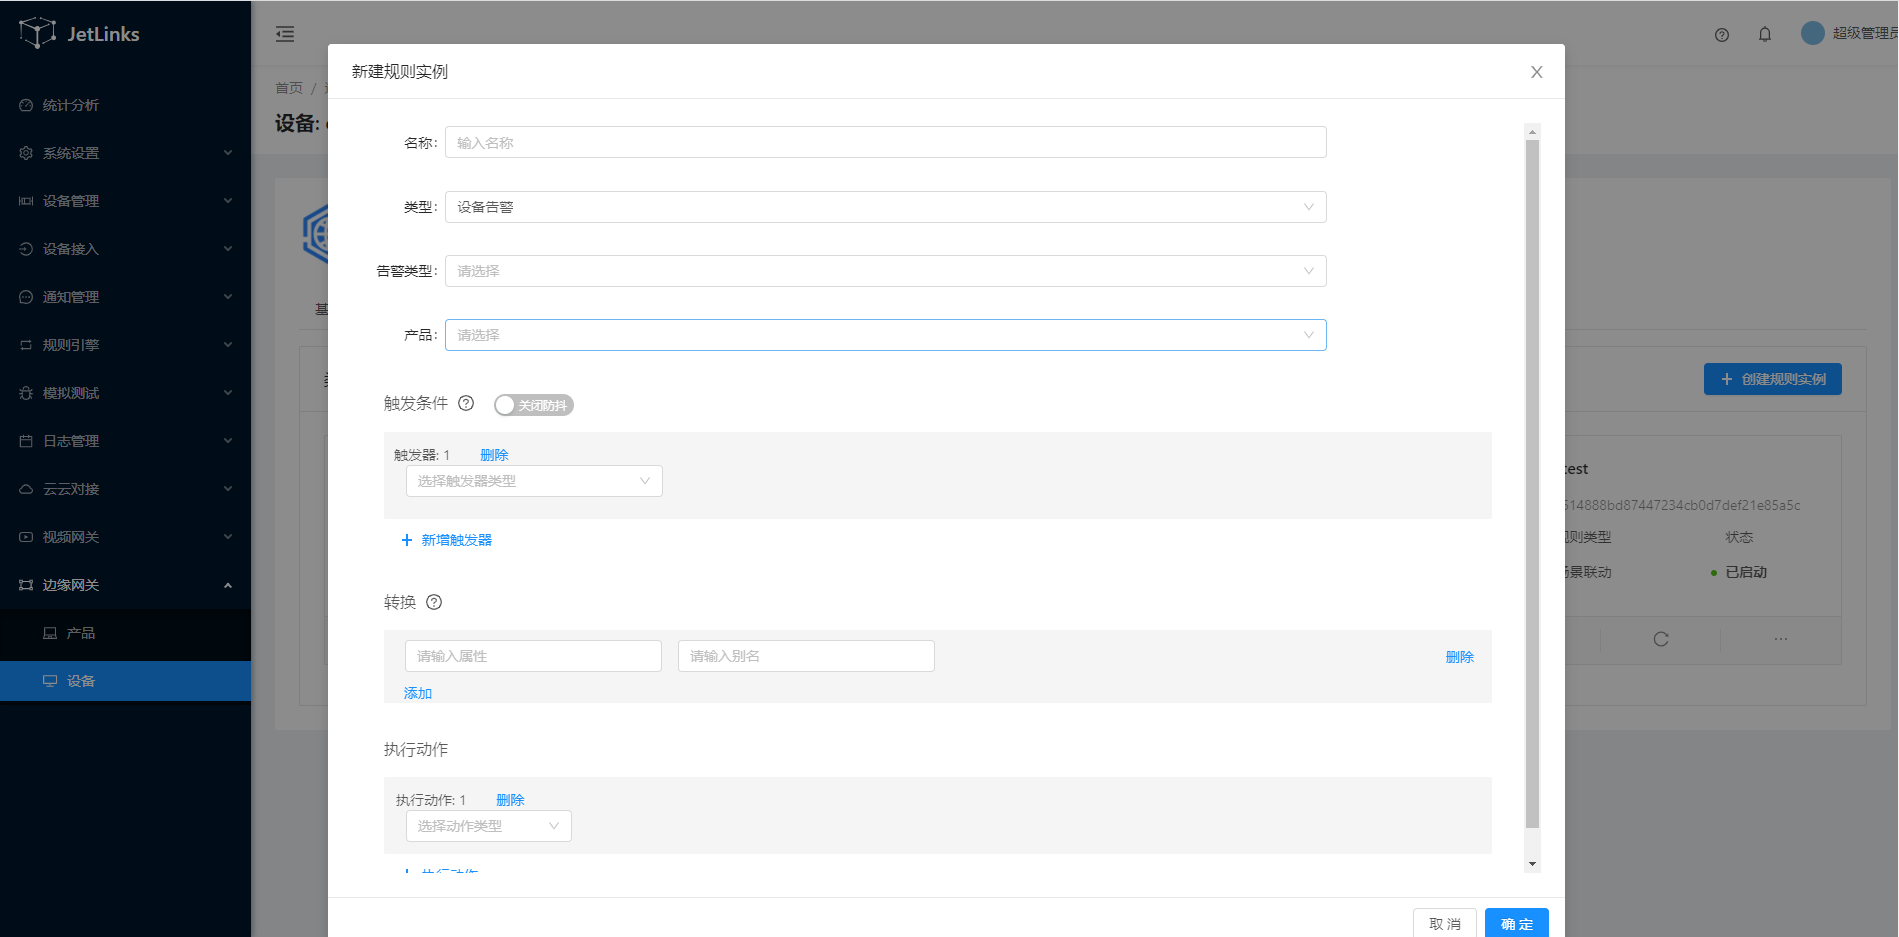Click the notification bell icon

1765,34
